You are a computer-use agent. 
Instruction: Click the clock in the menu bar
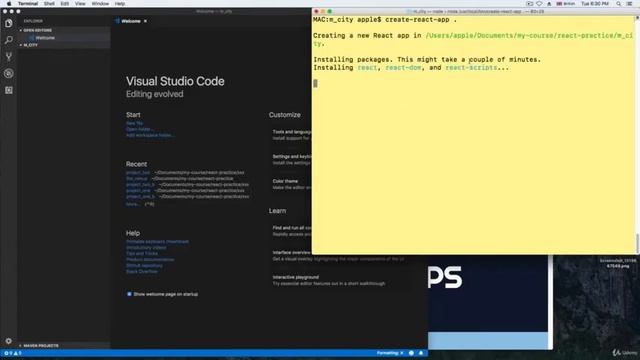pyautogui.click(x=595, y=4)
